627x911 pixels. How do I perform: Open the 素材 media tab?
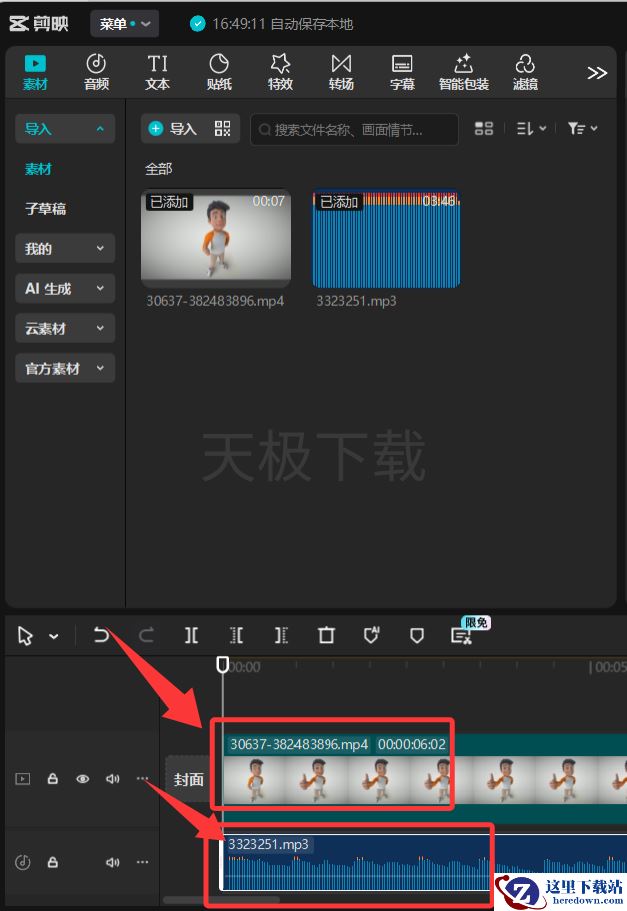point(35,72)
